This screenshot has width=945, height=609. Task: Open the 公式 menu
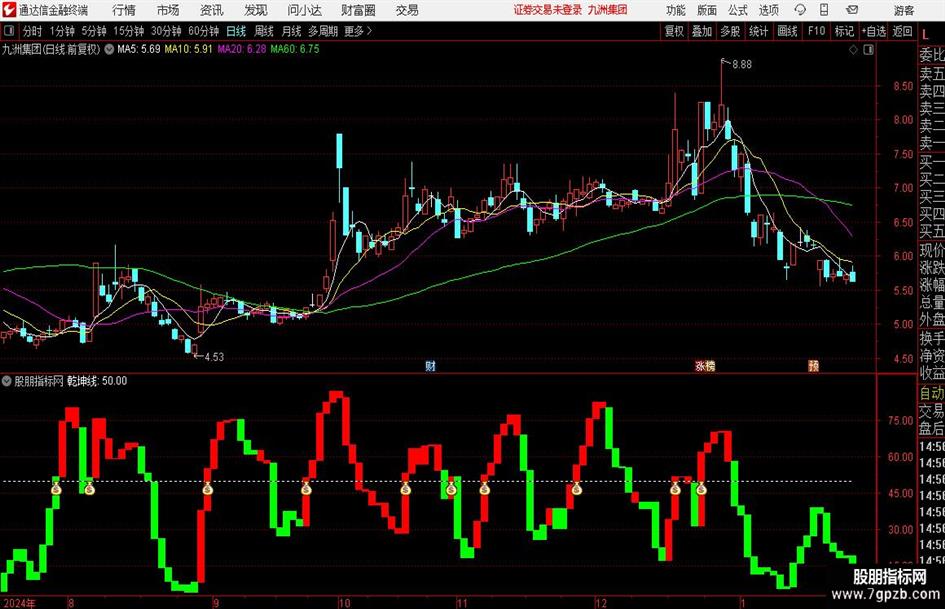pyautogui.click(x=738, y=10)
